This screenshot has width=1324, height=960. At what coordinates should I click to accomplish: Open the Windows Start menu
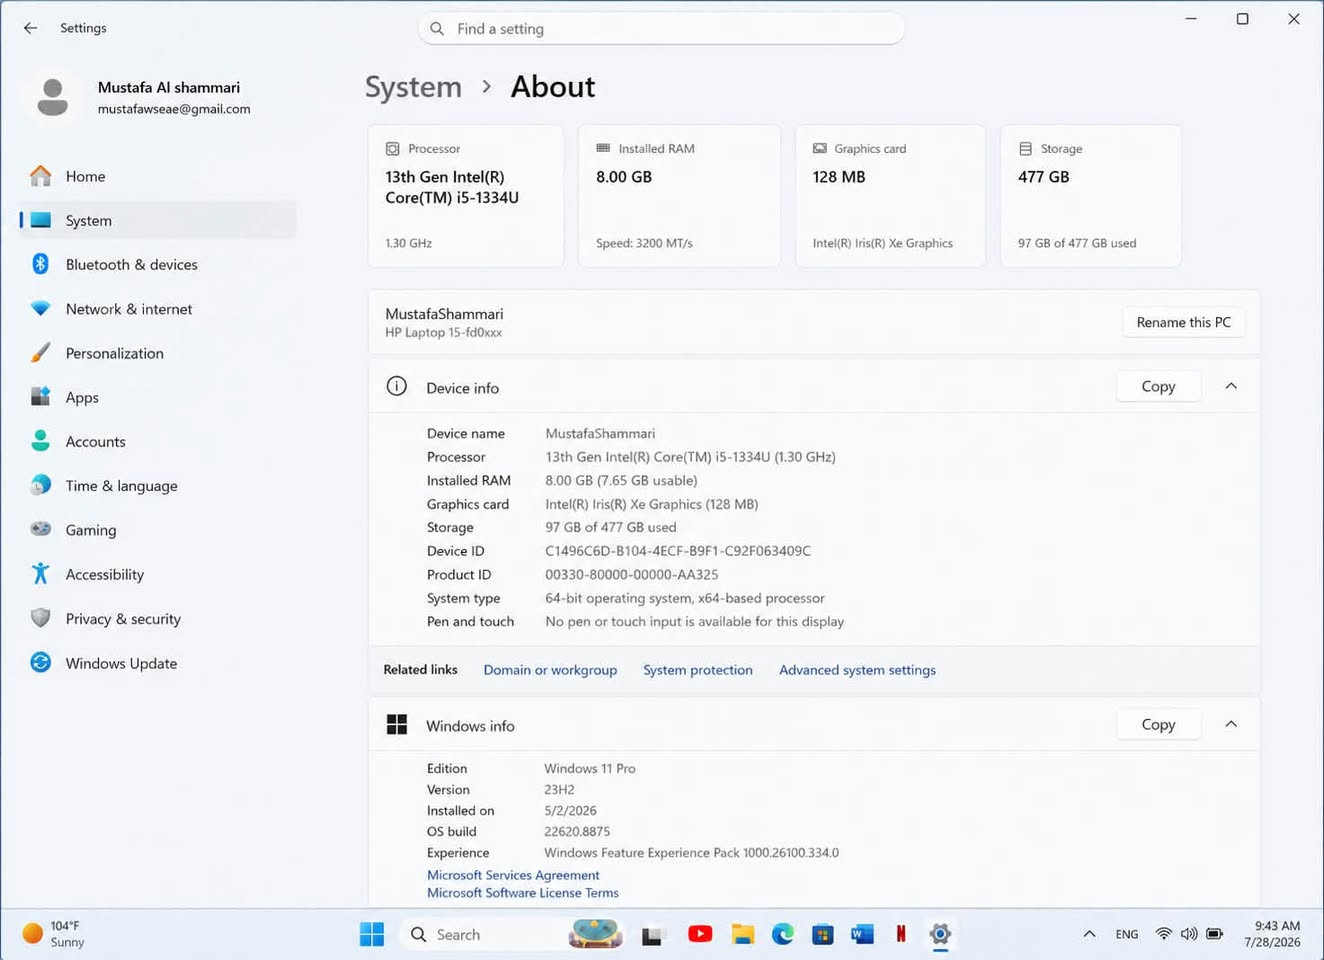click(x=372, y=934)
